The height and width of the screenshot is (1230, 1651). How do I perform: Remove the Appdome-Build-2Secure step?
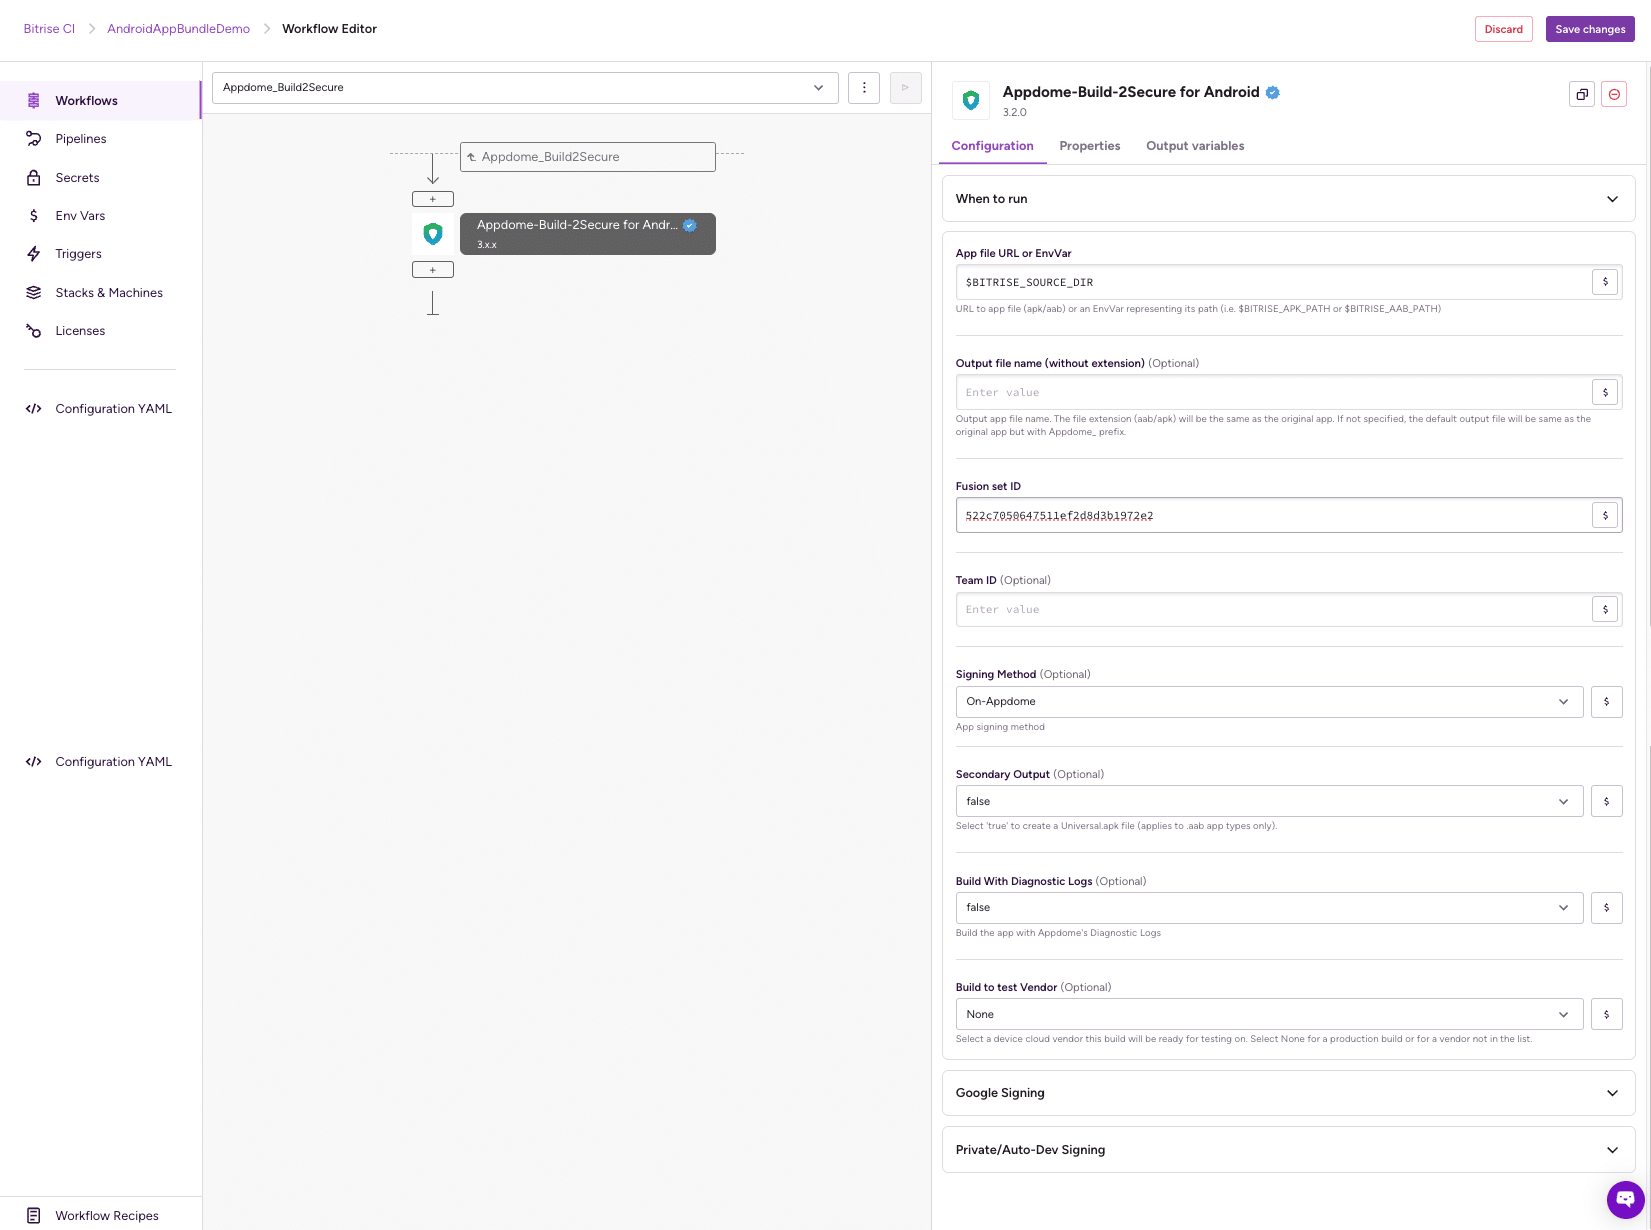pos(1613,94)
